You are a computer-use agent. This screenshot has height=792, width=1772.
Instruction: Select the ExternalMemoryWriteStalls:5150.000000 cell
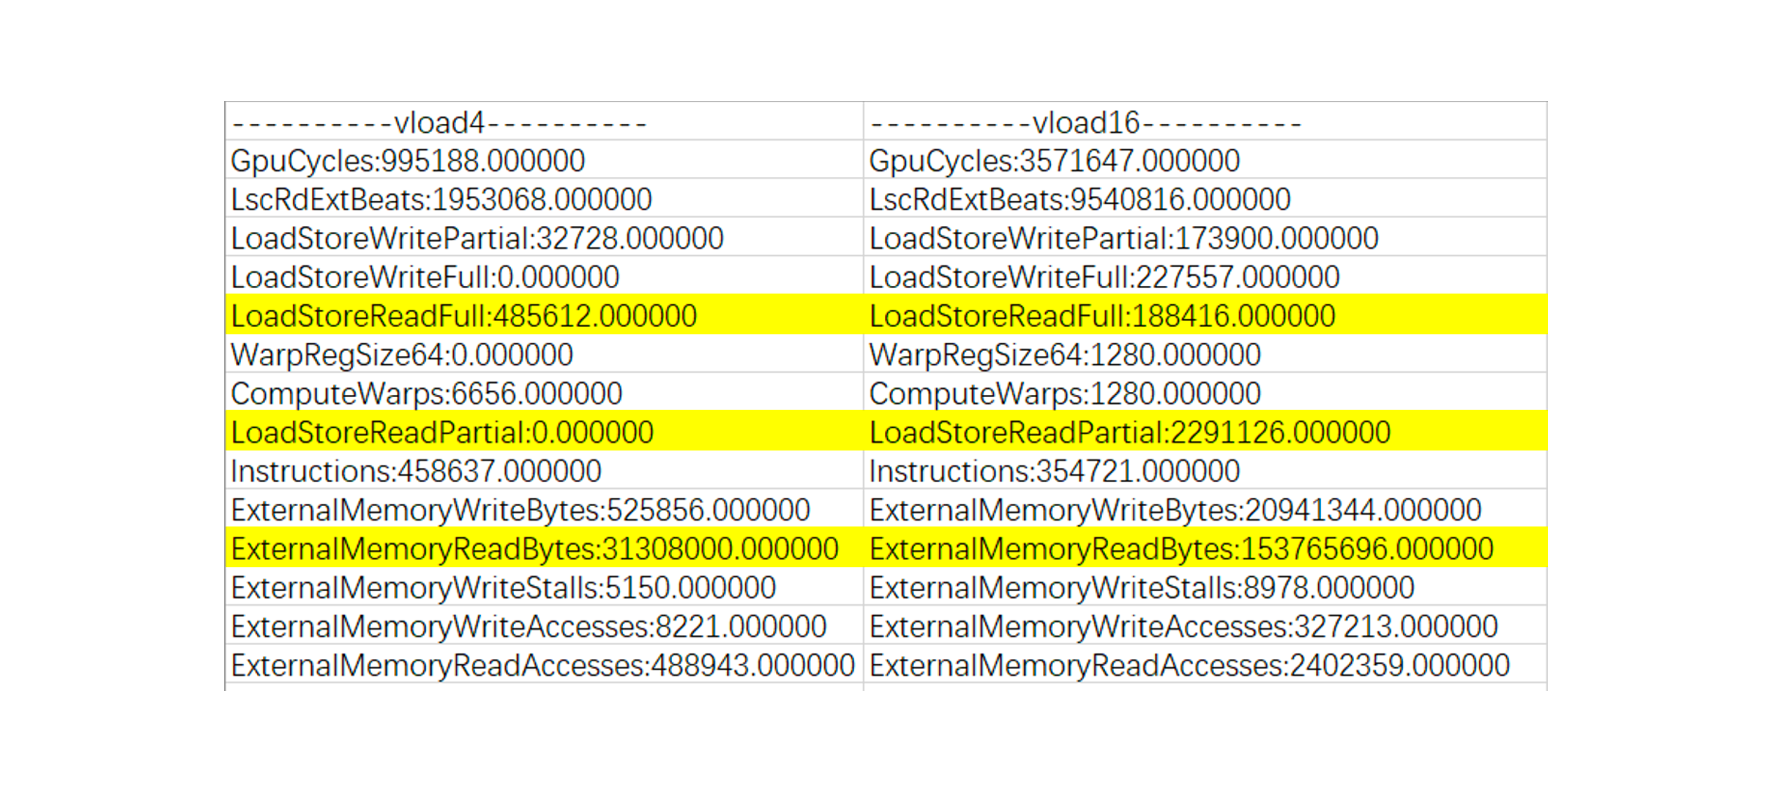point(544,587)
